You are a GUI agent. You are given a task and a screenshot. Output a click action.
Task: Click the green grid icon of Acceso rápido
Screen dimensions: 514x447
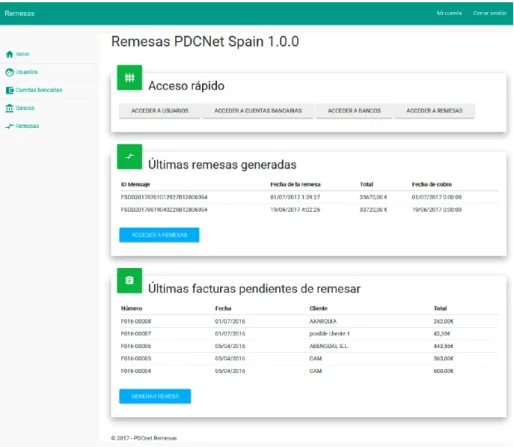coord(129,78)
